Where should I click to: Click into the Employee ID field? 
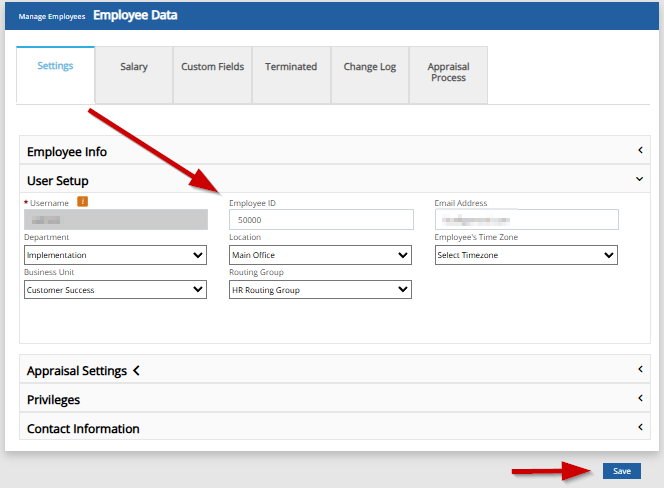[320, 220]
